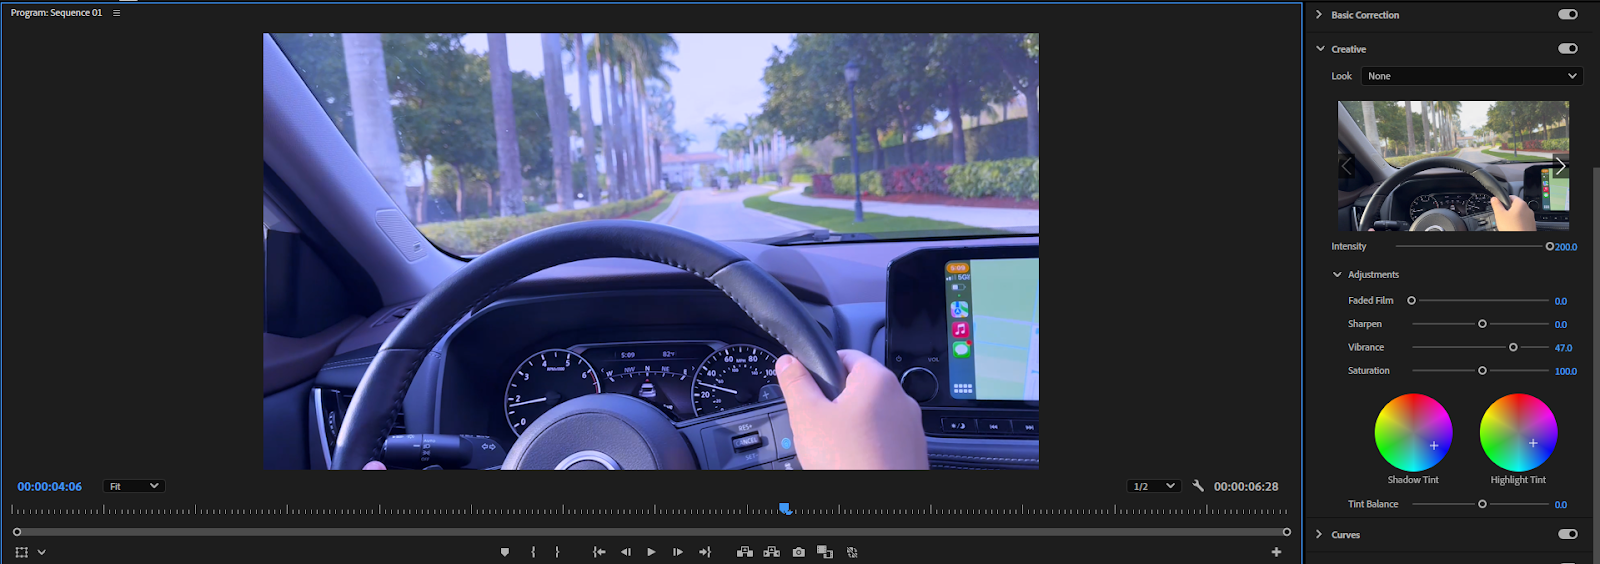Click the Sharpen slider handle
1600x564 pixels.
point(1482,324)
